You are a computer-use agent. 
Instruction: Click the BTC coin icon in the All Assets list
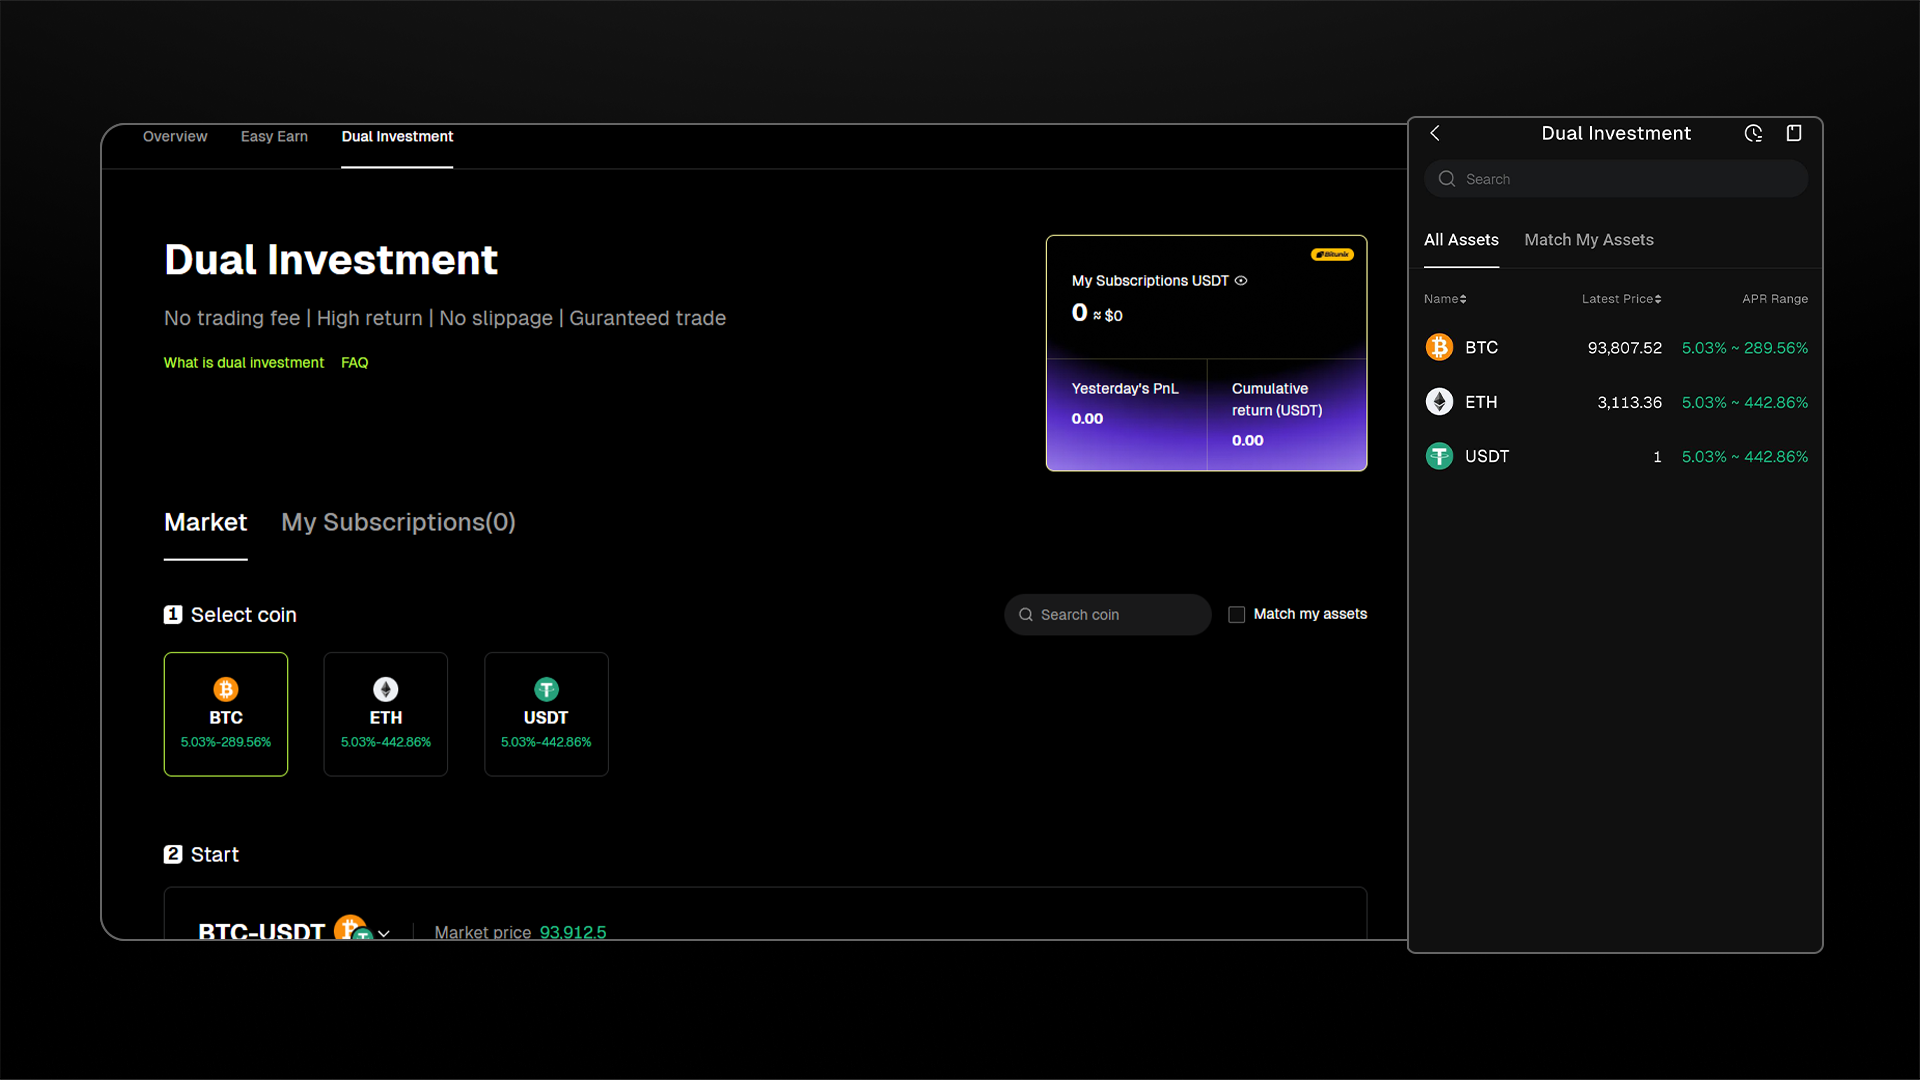pos(1439,347)
